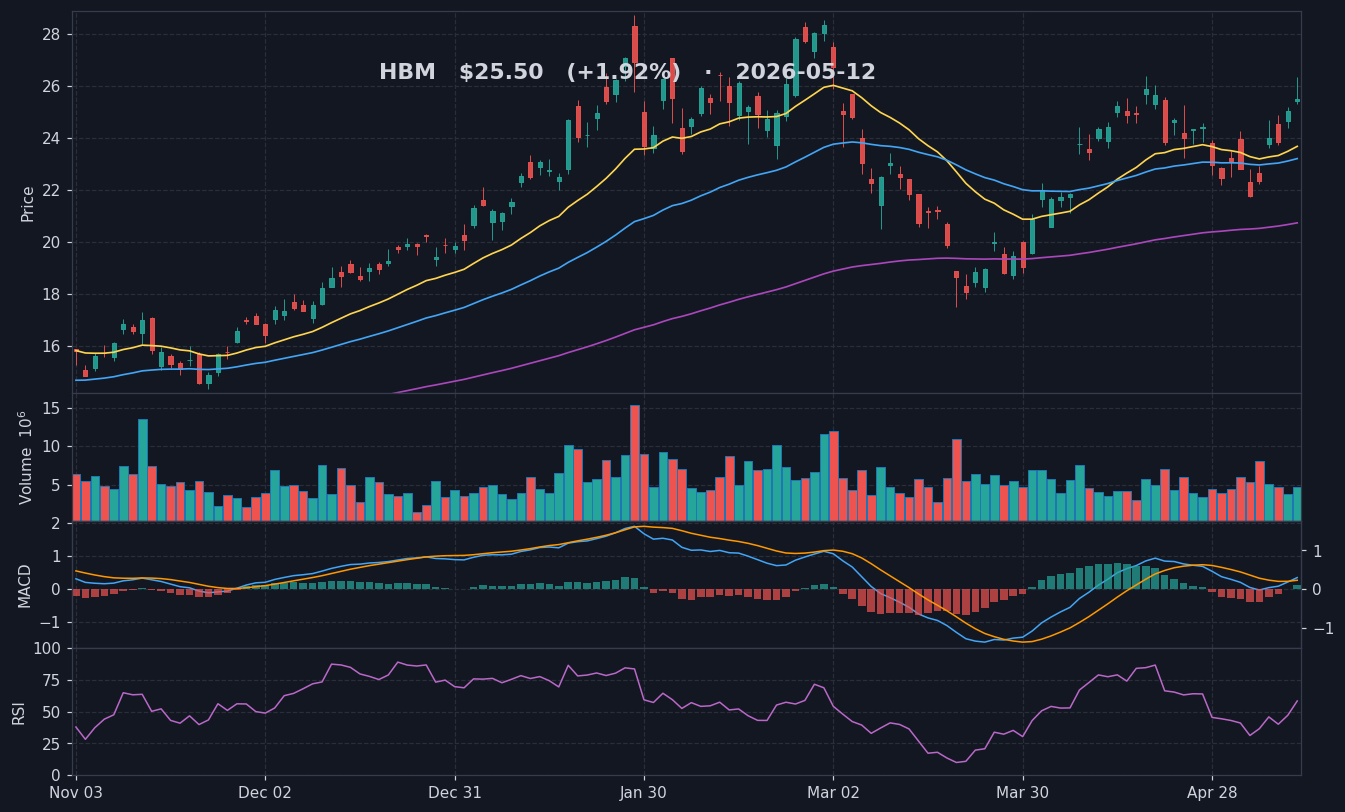This screenshot has height=812, width=1345.
Task: Click the Dec 31 date label
Action: point(455,792)
